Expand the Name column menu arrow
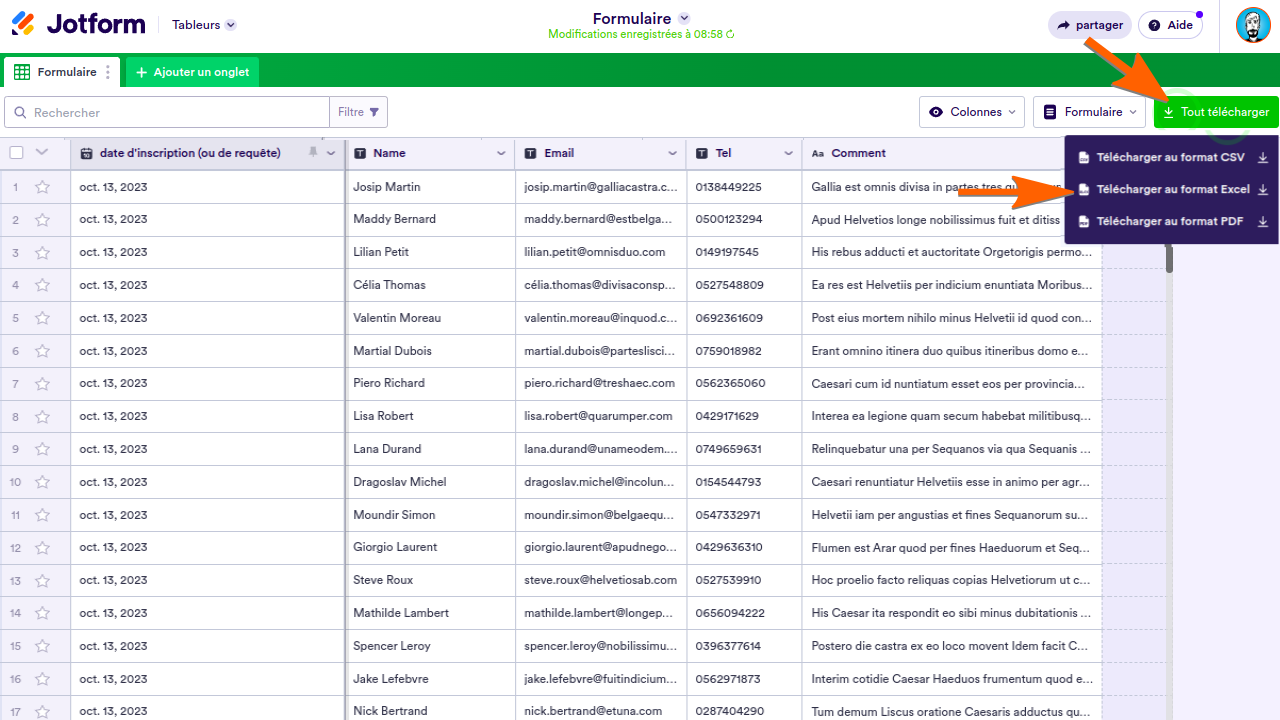Screen dimensions: 1280x720 tap(501, 153)
